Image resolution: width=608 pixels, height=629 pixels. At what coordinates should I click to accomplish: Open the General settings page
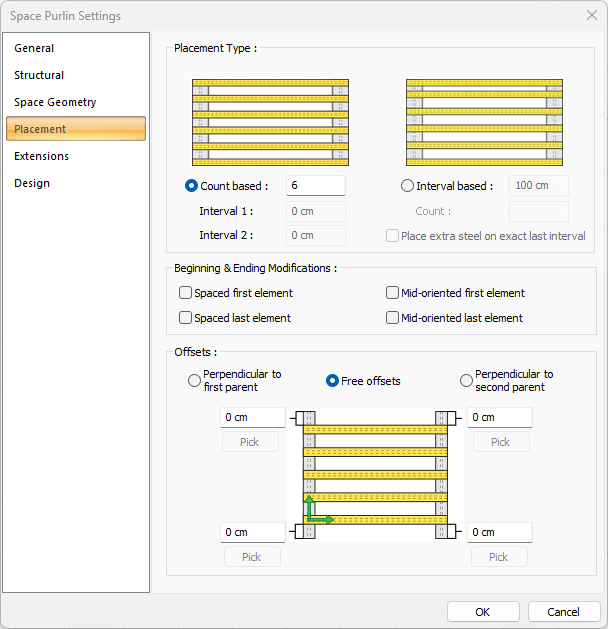[34, 48]
